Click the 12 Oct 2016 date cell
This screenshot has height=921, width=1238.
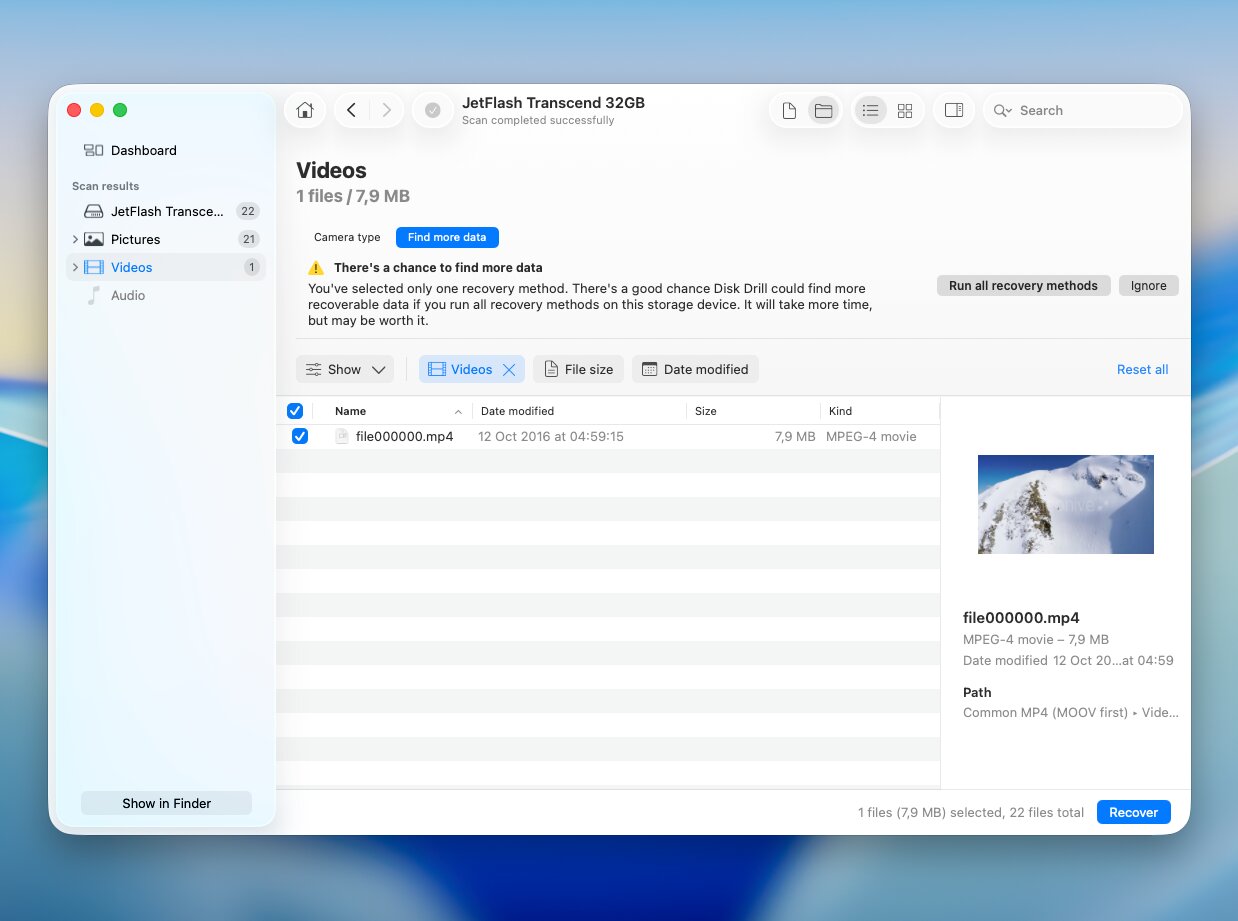pos(551,436)
